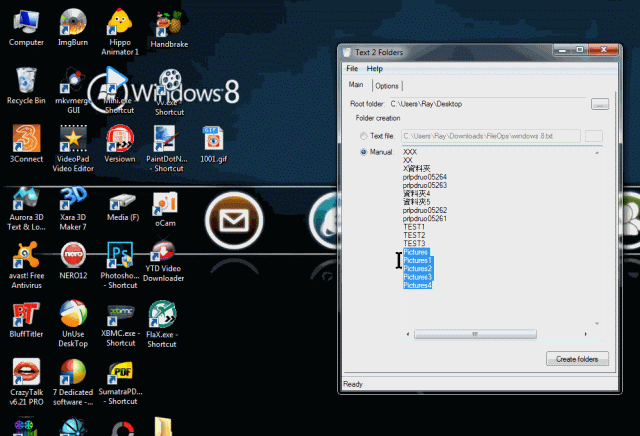Select the Aurora 3D Text icon
The image size is (640, 436).
pyautogui.click(x=26, y=209)
